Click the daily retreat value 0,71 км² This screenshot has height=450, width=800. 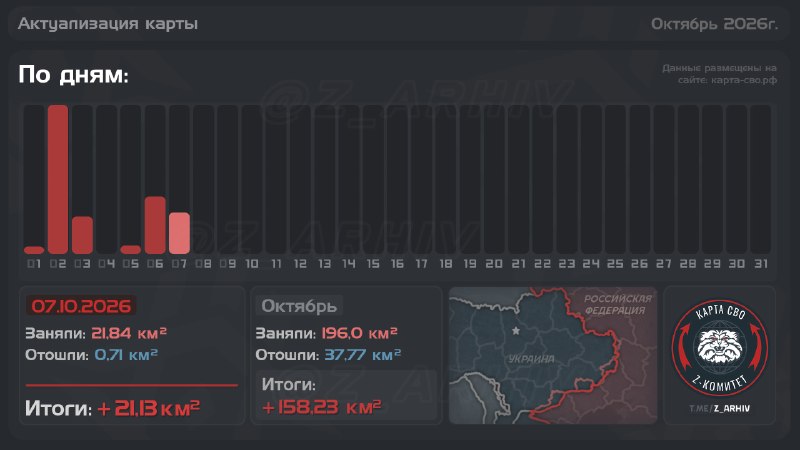[x=126, y=354]
